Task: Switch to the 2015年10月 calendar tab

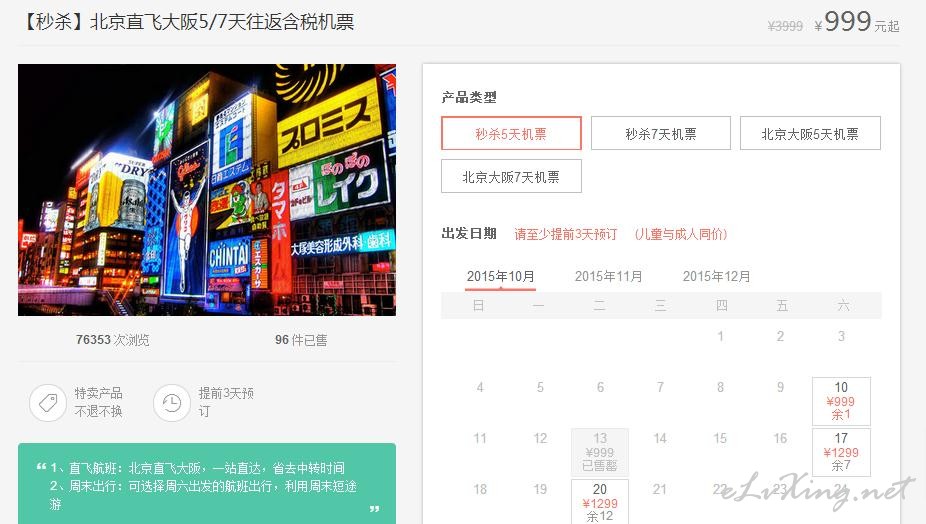Action: tap(500, 276)
